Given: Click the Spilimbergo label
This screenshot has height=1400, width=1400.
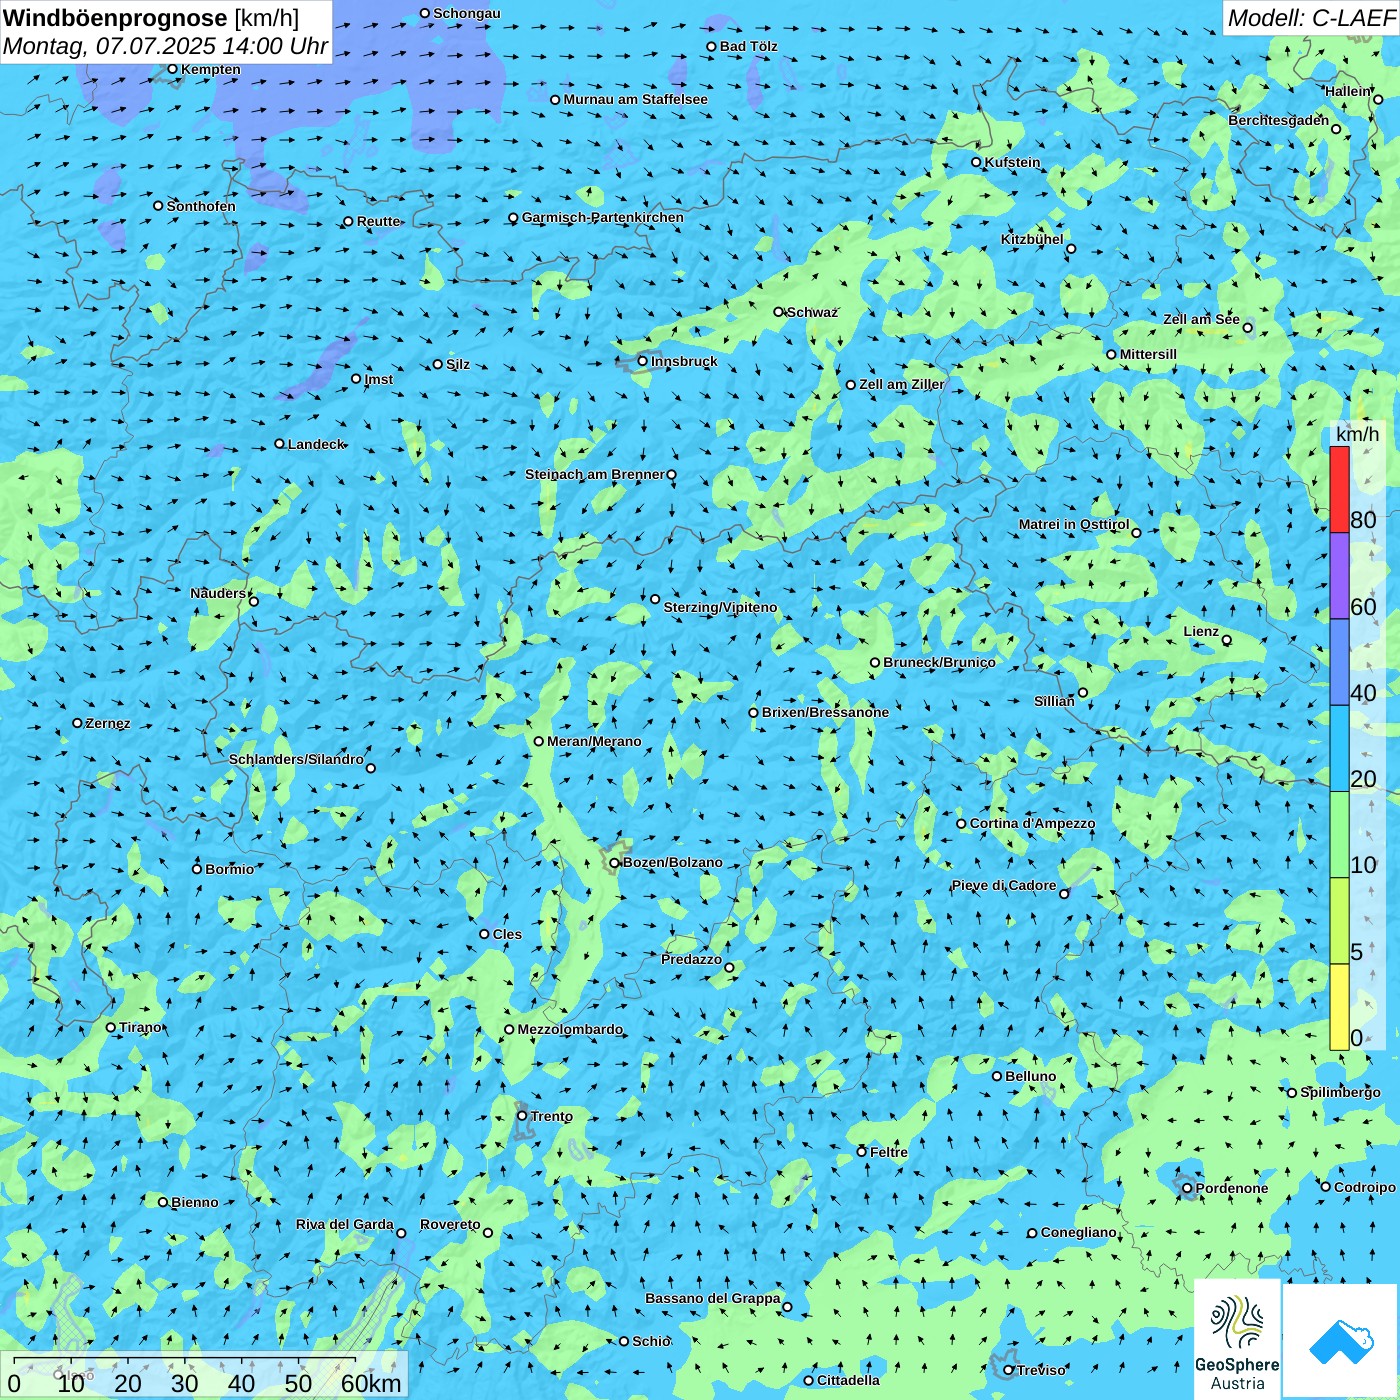Looking at the screenshot, I should pyautogui.click(x=1341, y=1092).
